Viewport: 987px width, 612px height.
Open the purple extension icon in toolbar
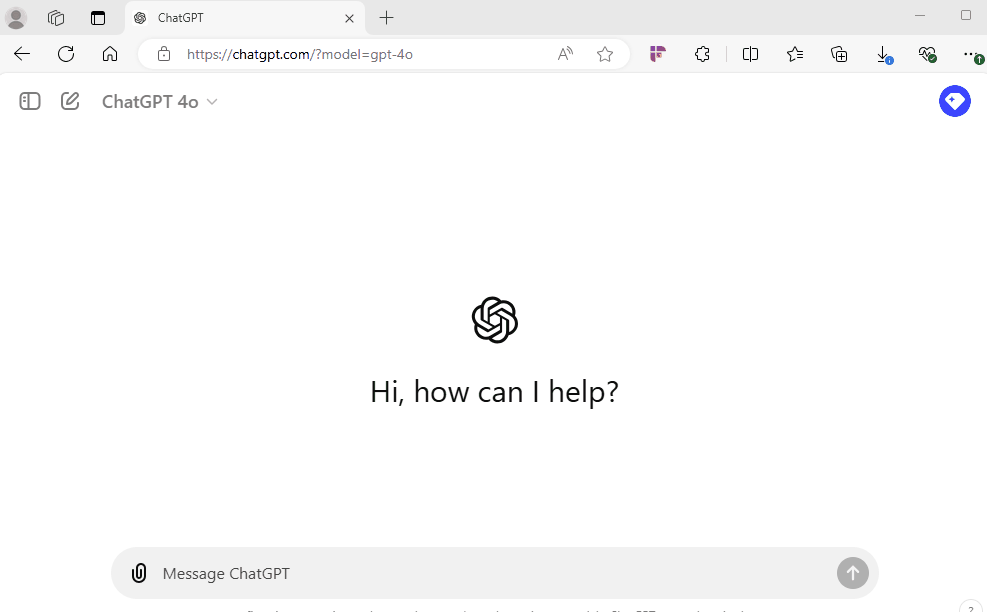[658, 54]
